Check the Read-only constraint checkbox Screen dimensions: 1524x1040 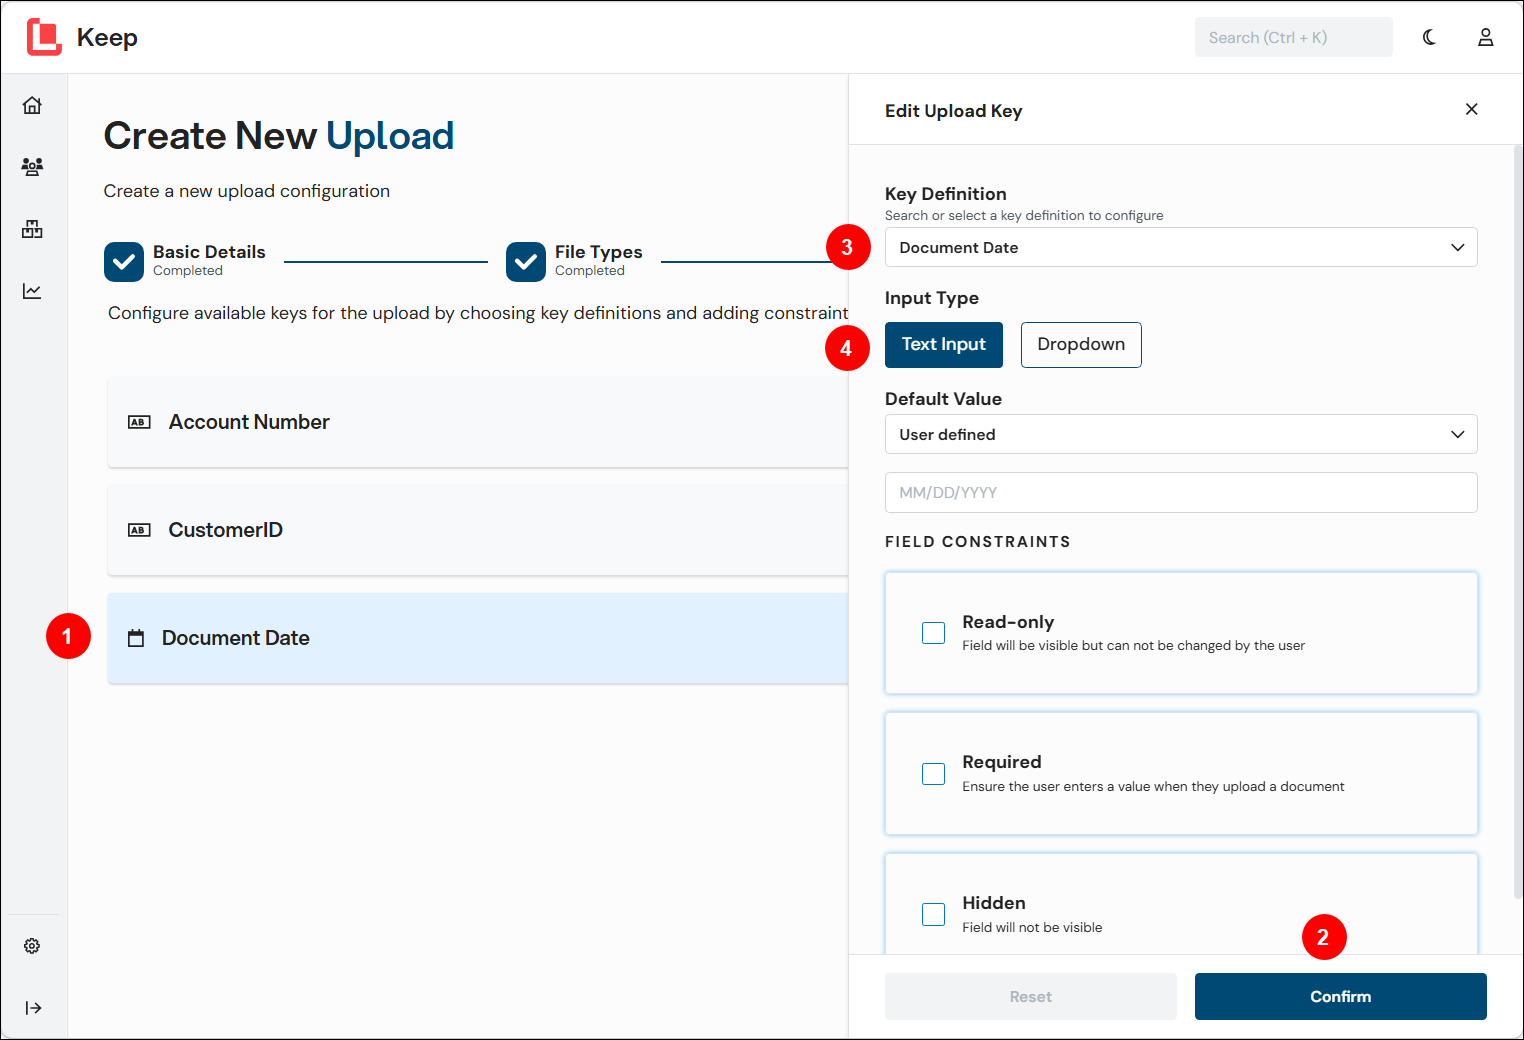click(x=933, y=633)
